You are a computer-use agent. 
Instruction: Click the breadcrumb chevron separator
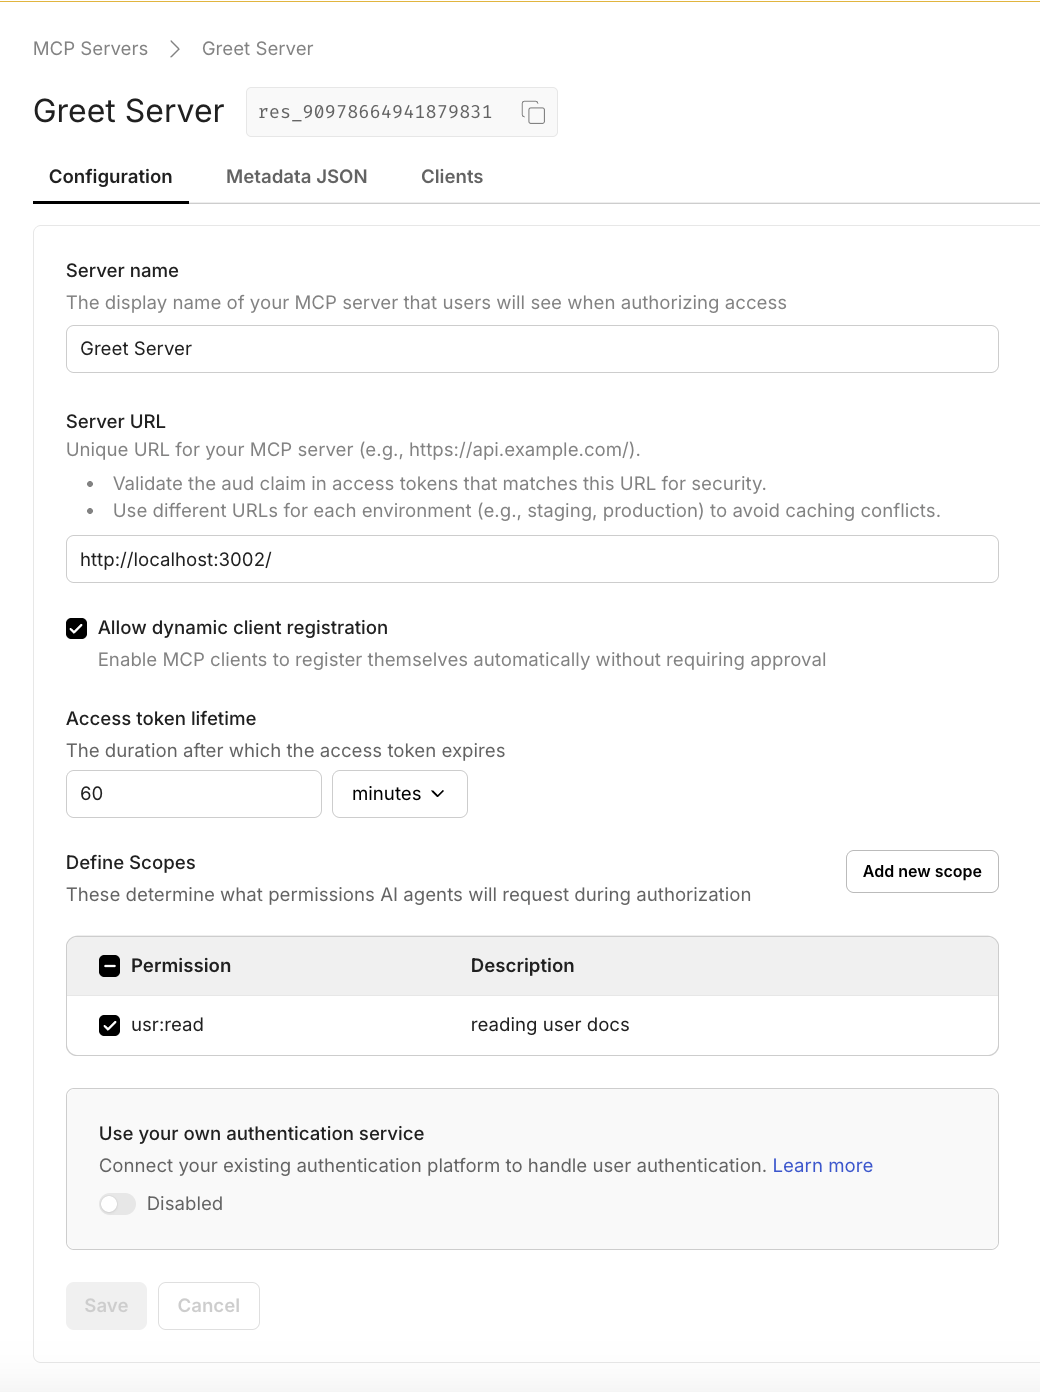pos(175,49)
